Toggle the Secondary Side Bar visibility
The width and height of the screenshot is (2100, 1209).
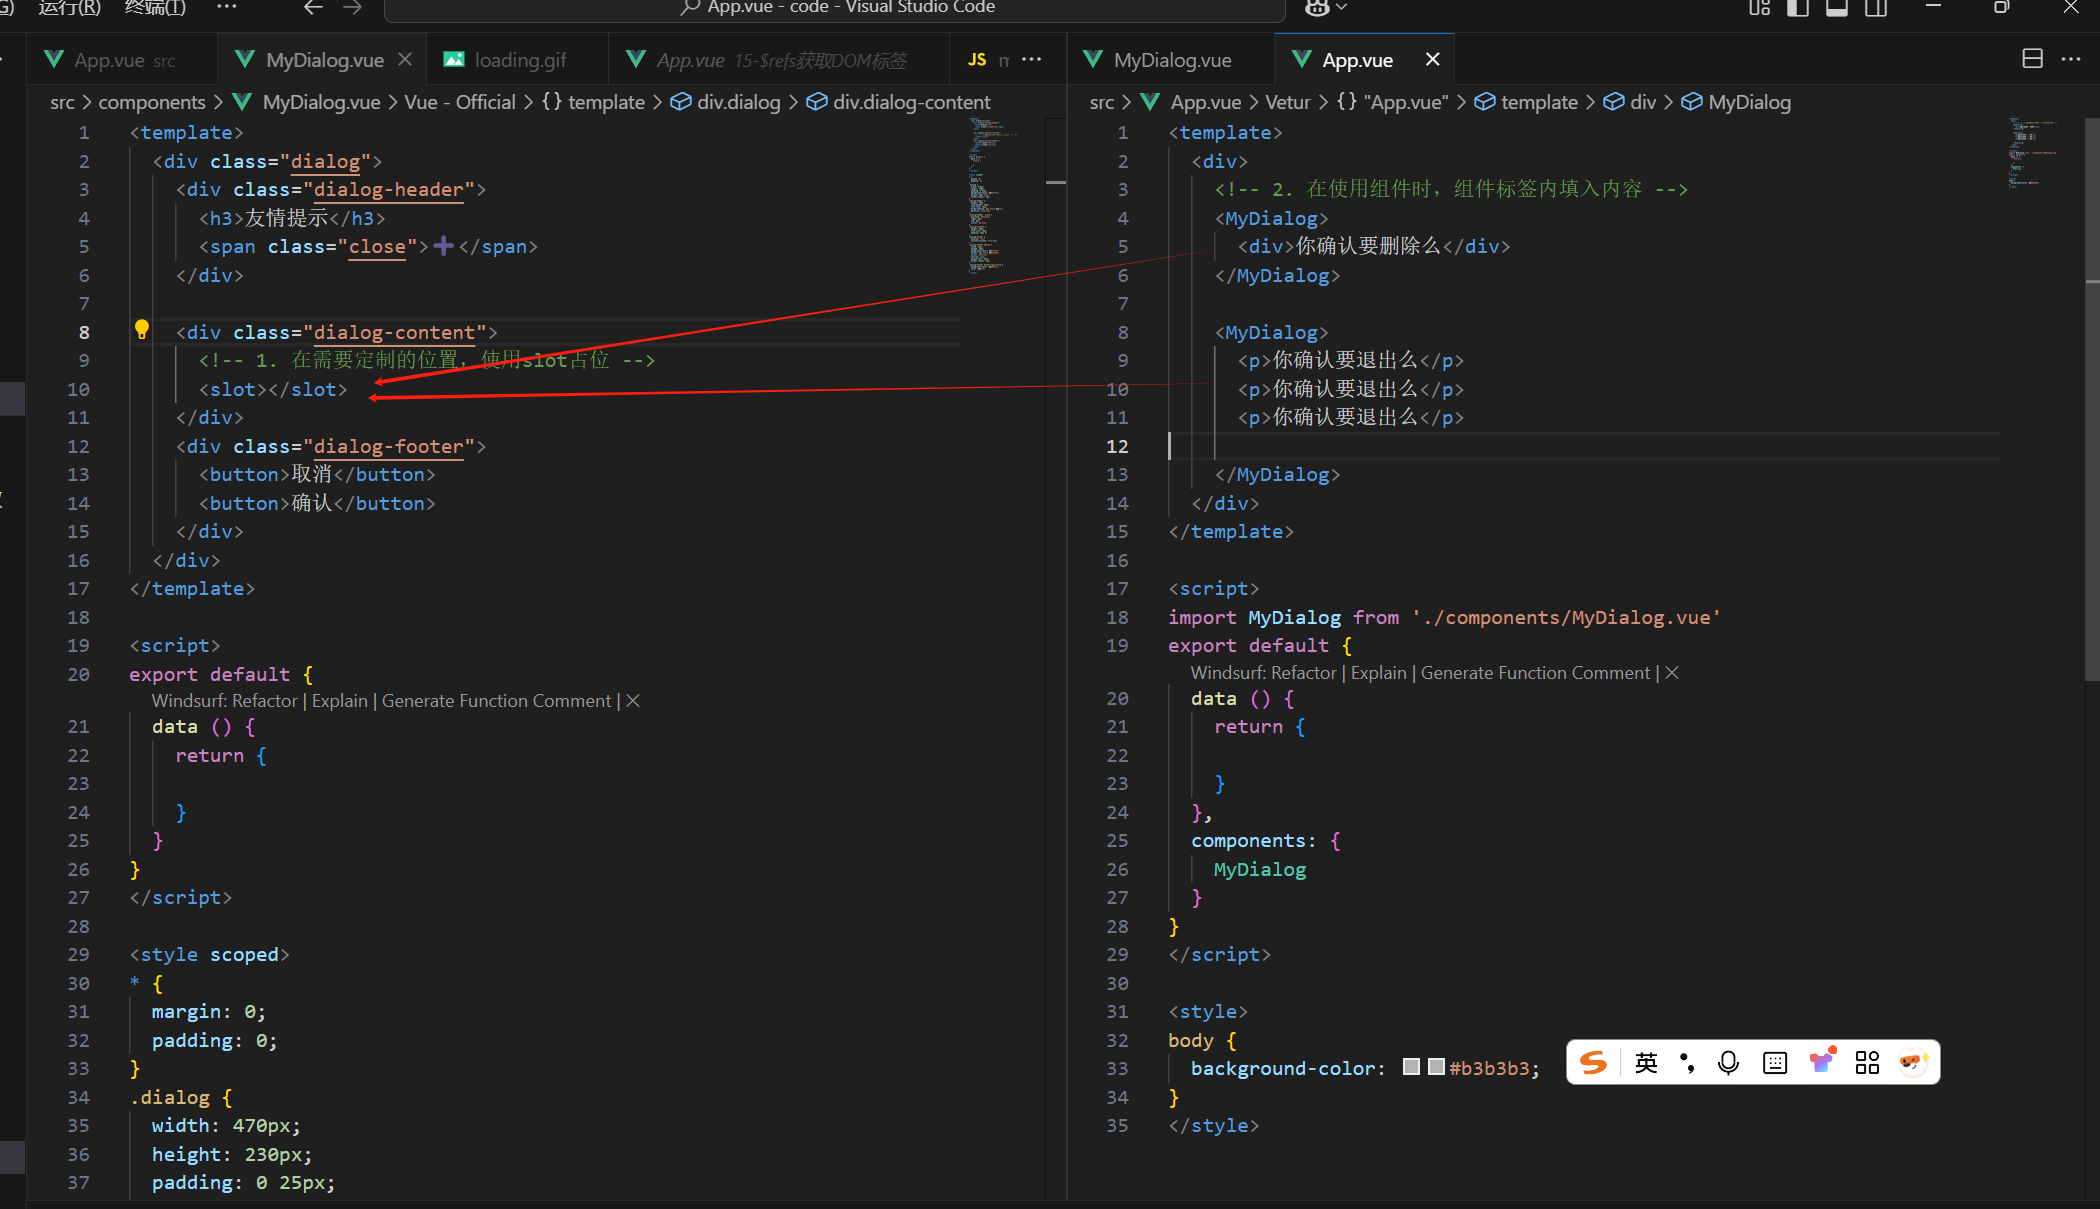coord(1876,8)
